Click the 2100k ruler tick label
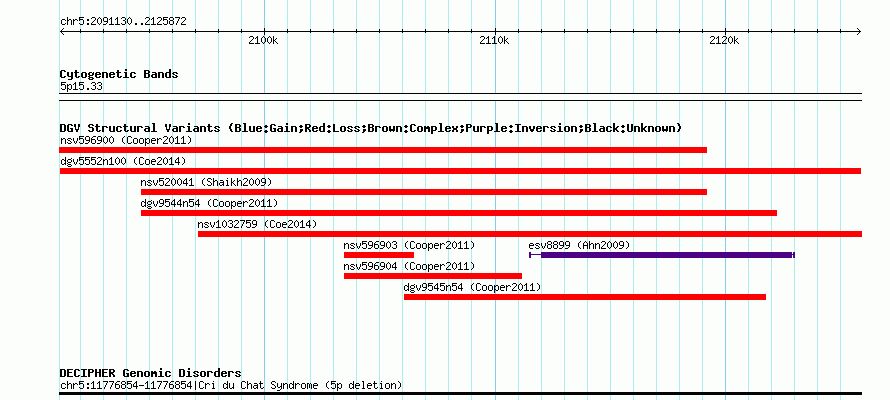890x400 pixels. tap(263, 41)
